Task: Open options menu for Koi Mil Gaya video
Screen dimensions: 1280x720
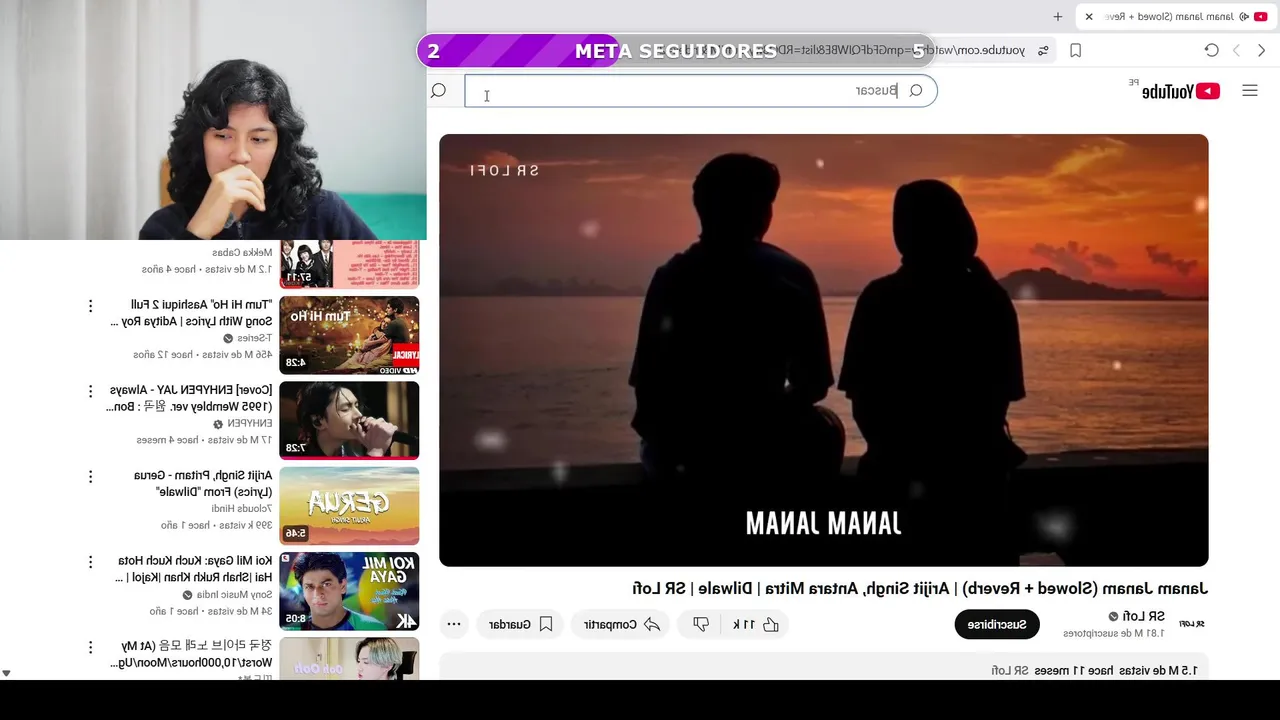Action: pyautogui.click(x=90, y=562)
